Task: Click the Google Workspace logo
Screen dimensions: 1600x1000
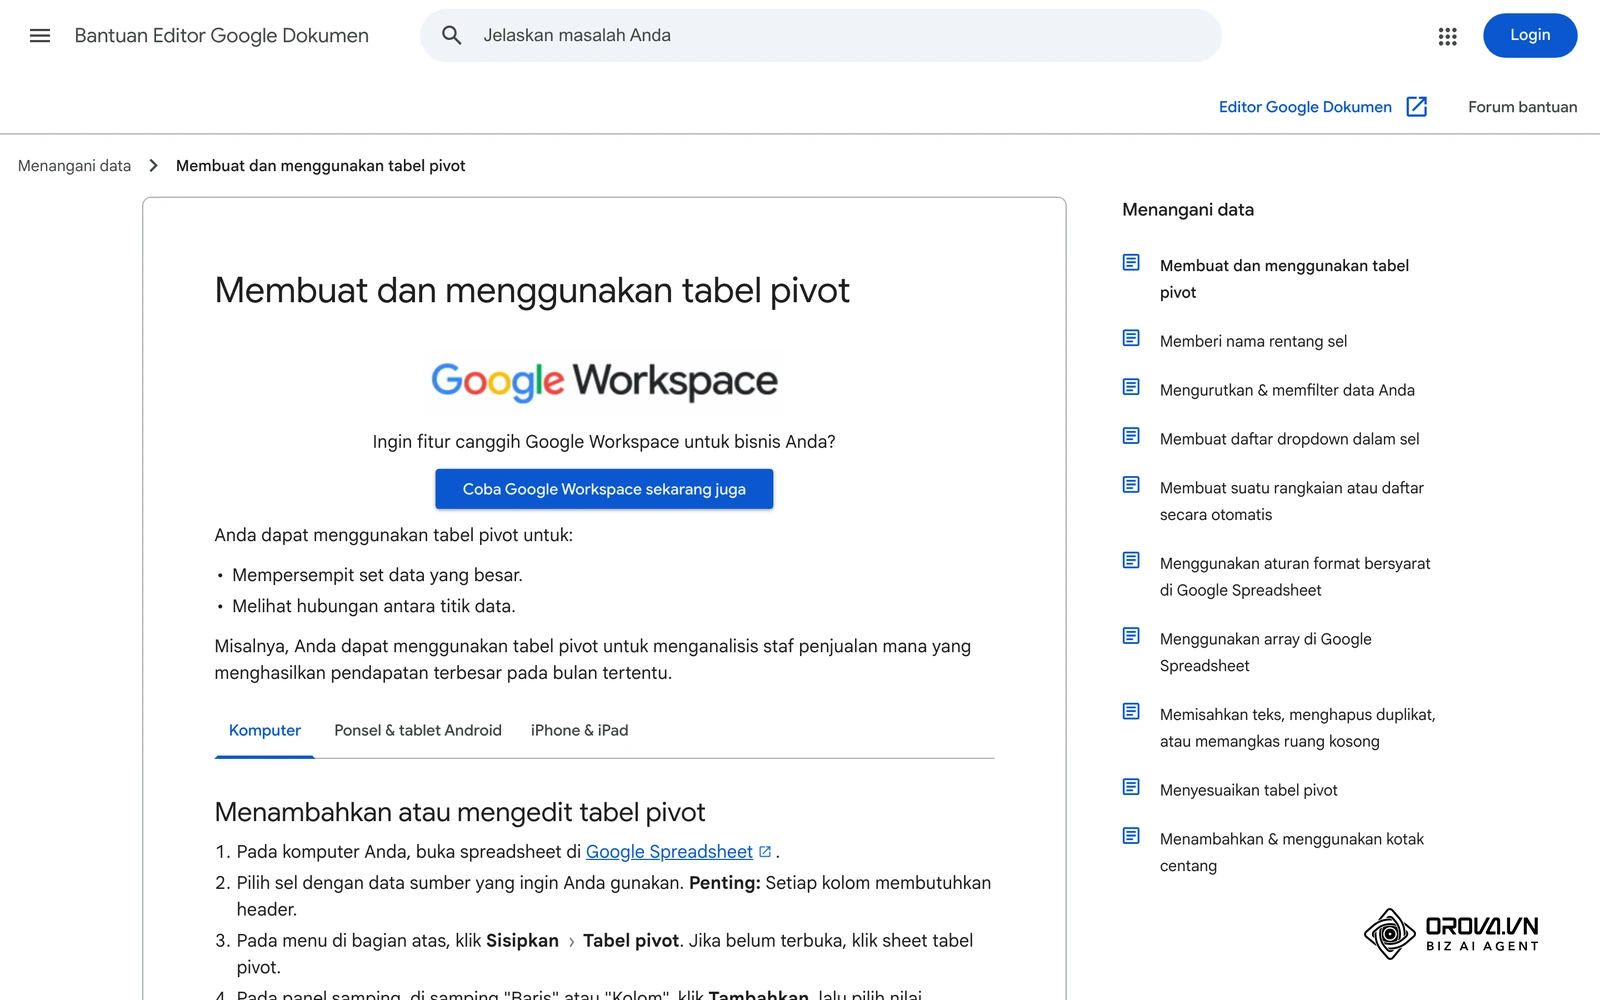Action: pyautogui.click(x=604, y=381)
